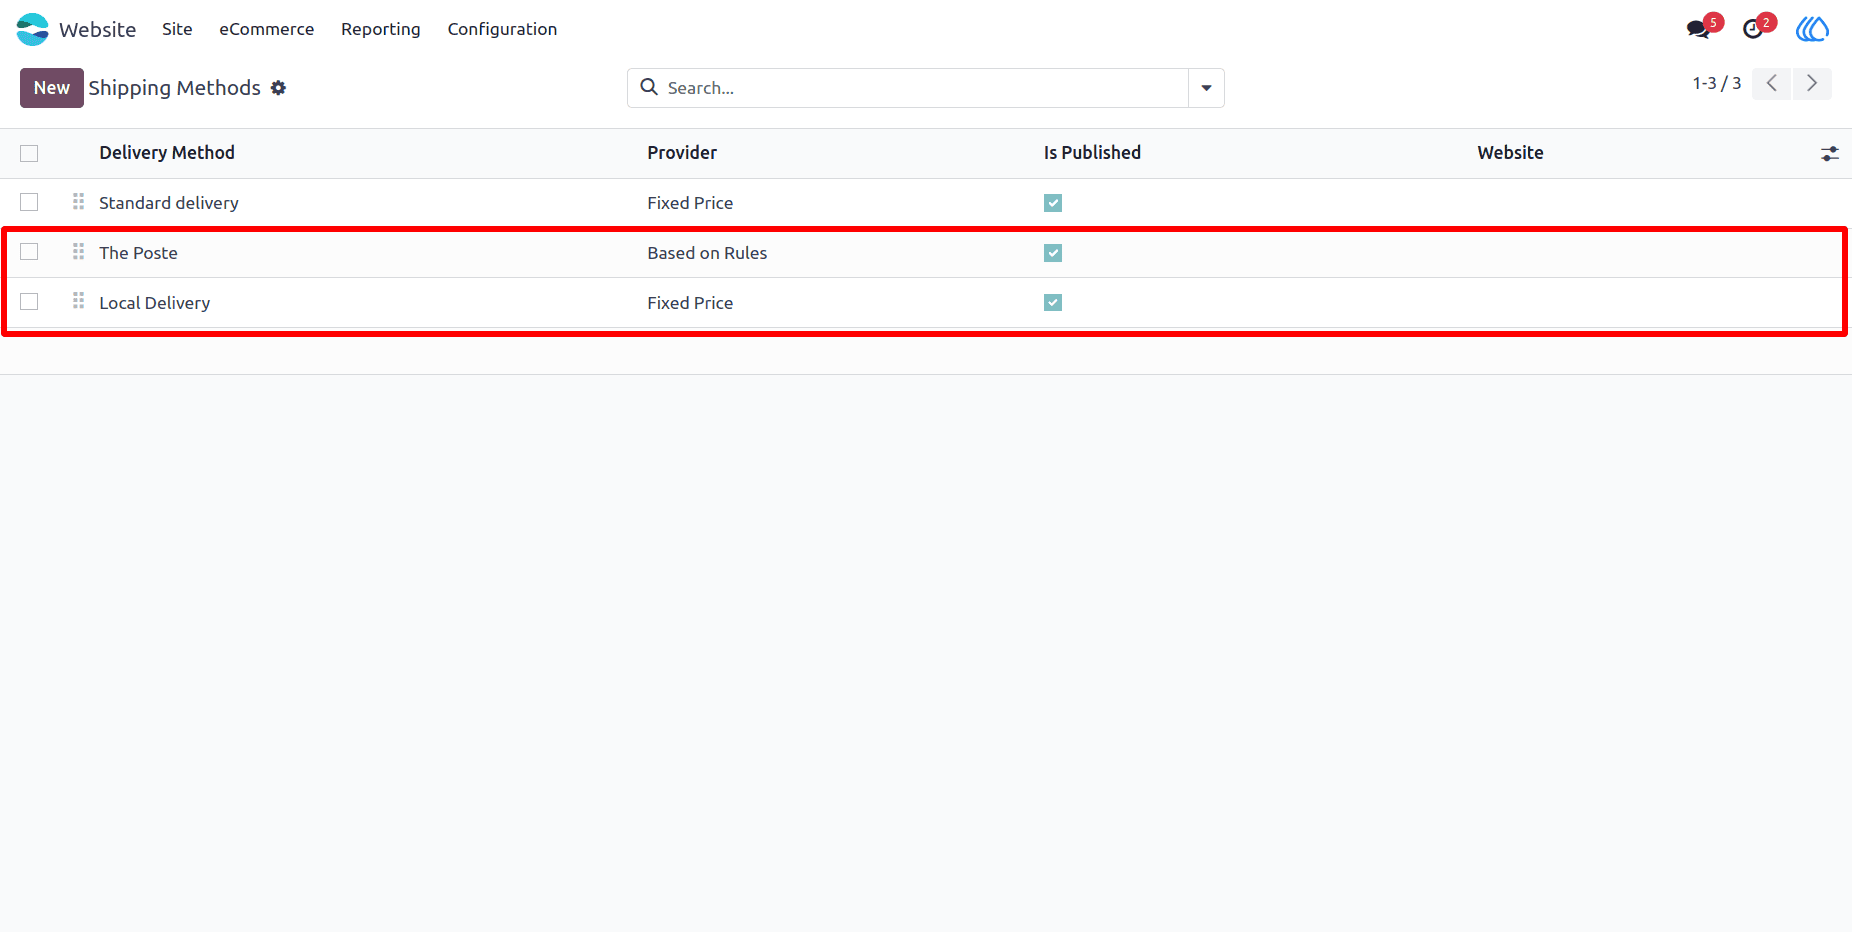Grab the Standard delivery drag handle
1852x932 pixels.
[x=78, y=202]
